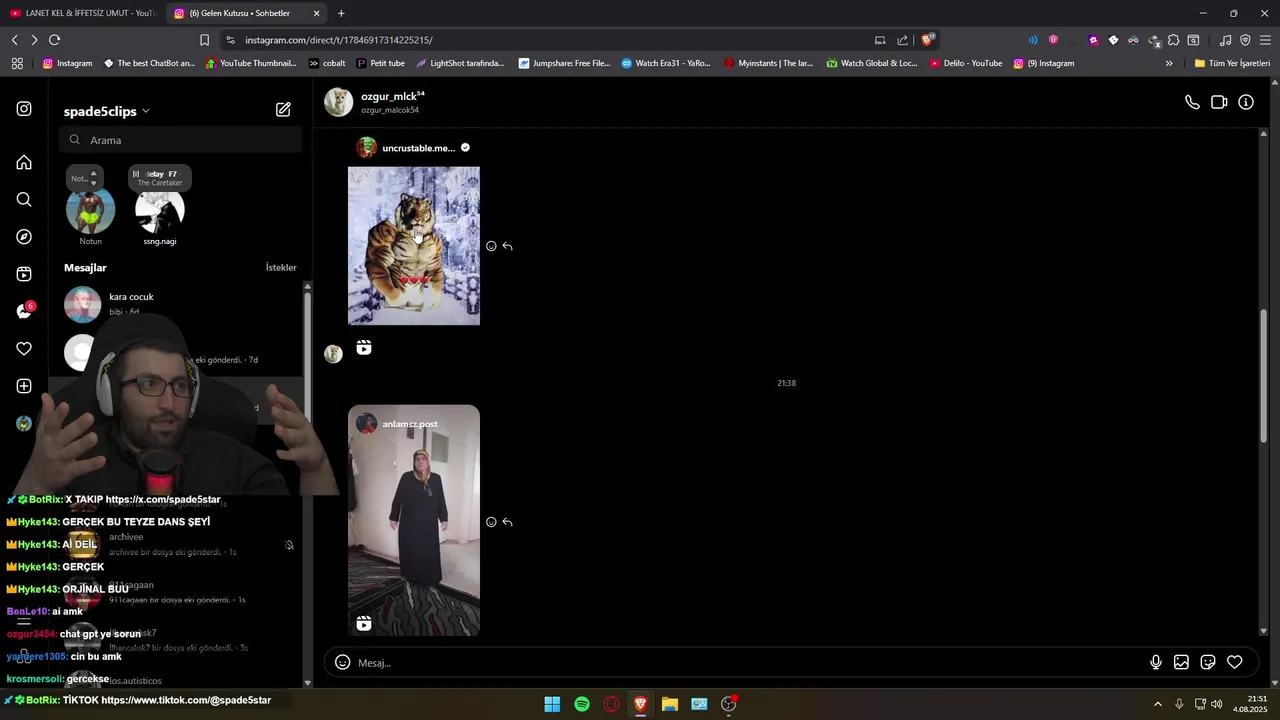
Task: Open the İstekler message requests link
Action: [x=281, y=268]
